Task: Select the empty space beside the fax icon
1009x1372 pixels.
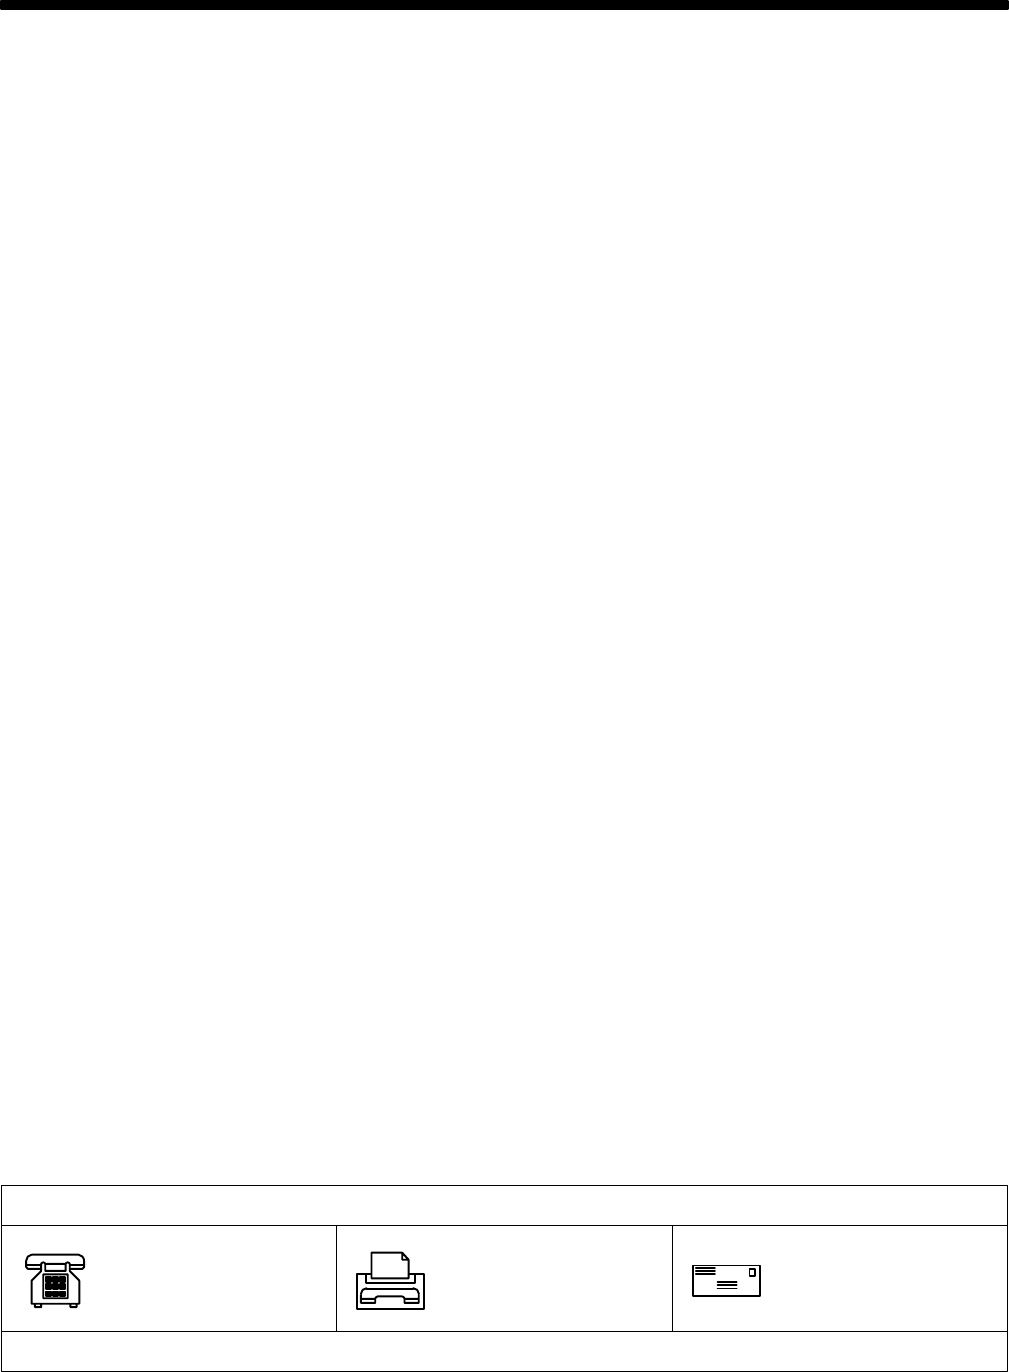Action: tap(548, 1279)
